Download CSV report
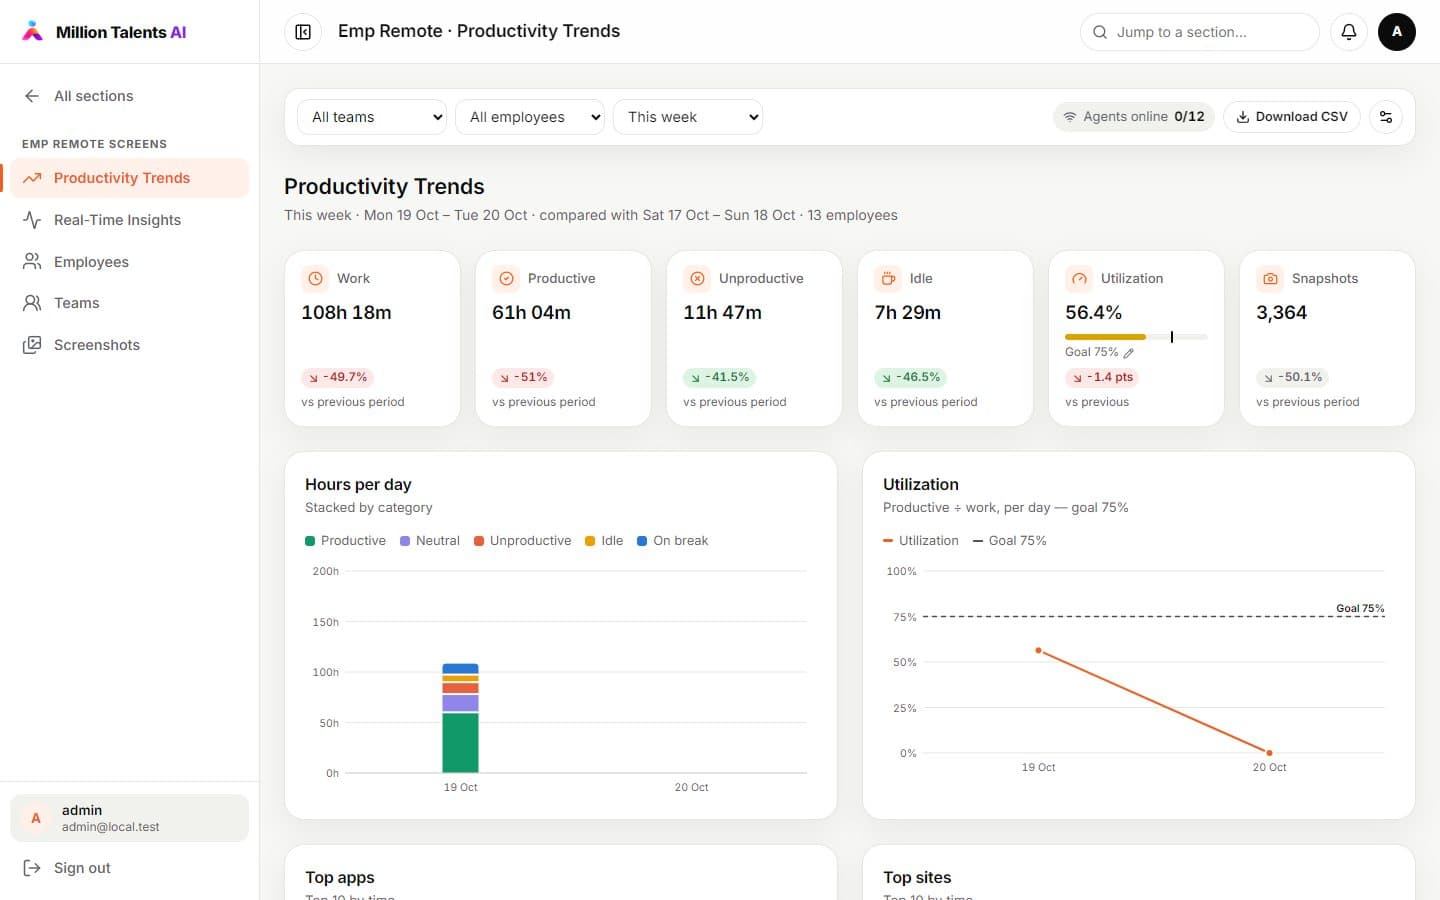 pyautogui.click(x=1292, y=117)
